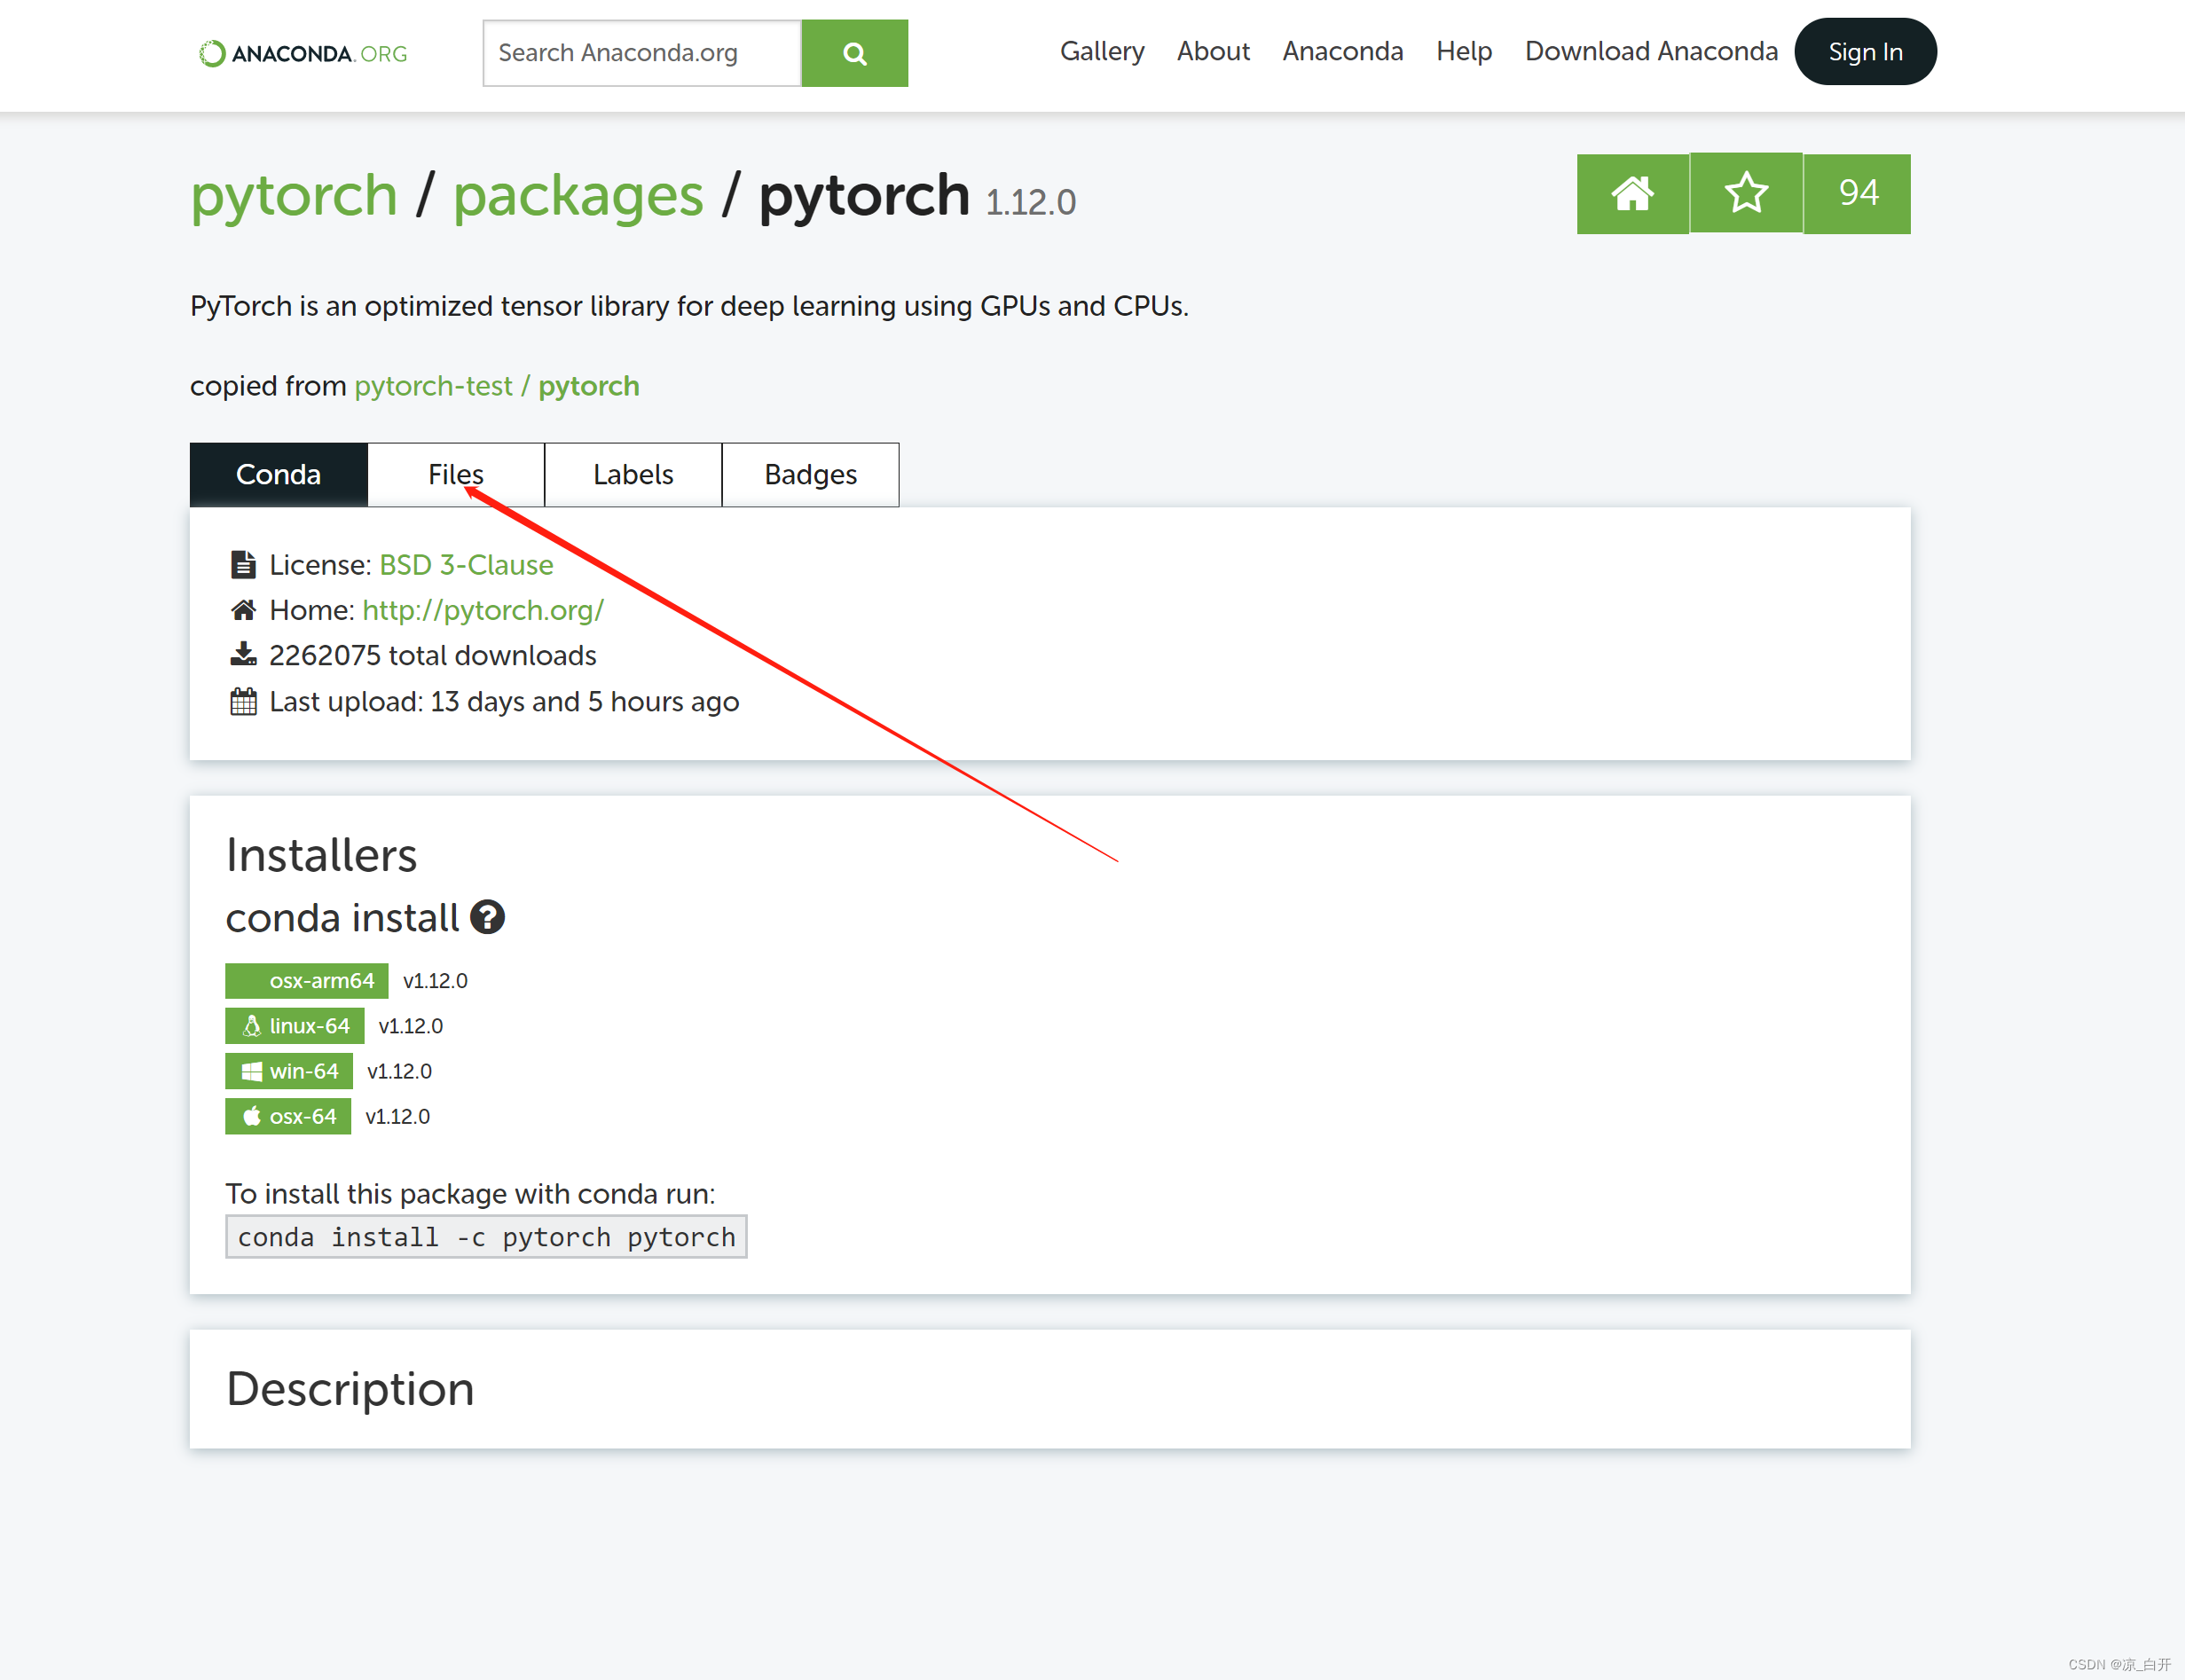Click the 94 stars count
This screenshot has width=2185, height=1680.
coord(1858,193)
